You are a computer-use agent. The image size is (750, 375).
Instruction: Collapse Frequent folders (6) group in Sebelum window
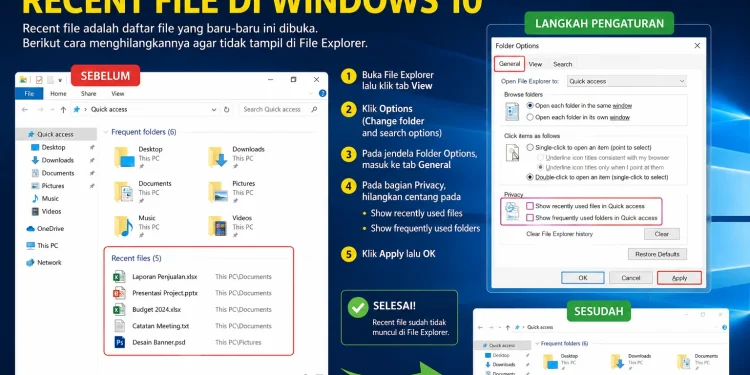pyautogui.click(x=106, y=132)
